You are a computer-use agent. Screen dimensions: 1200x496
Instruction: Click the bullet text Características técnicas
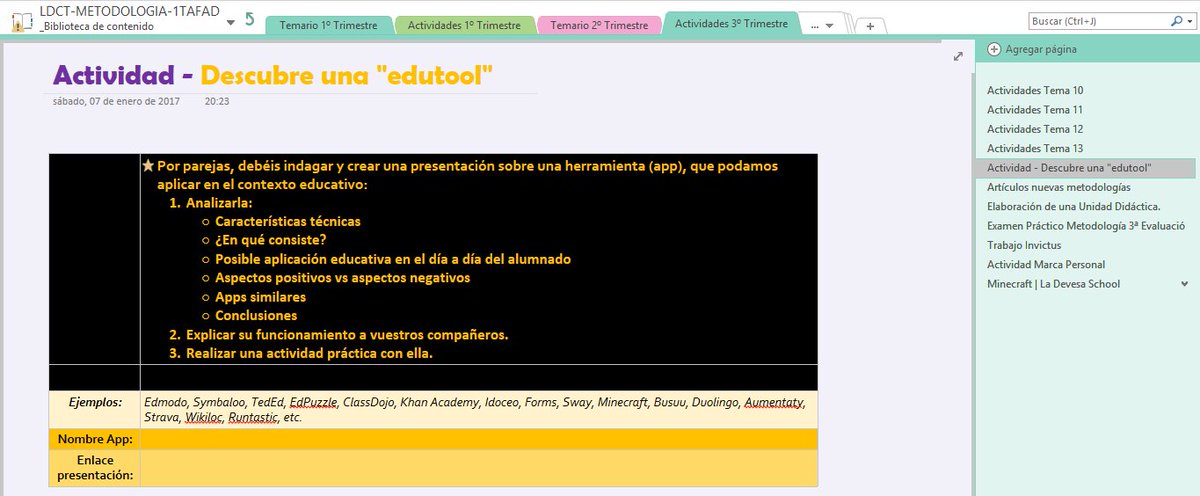pos(288,221)
